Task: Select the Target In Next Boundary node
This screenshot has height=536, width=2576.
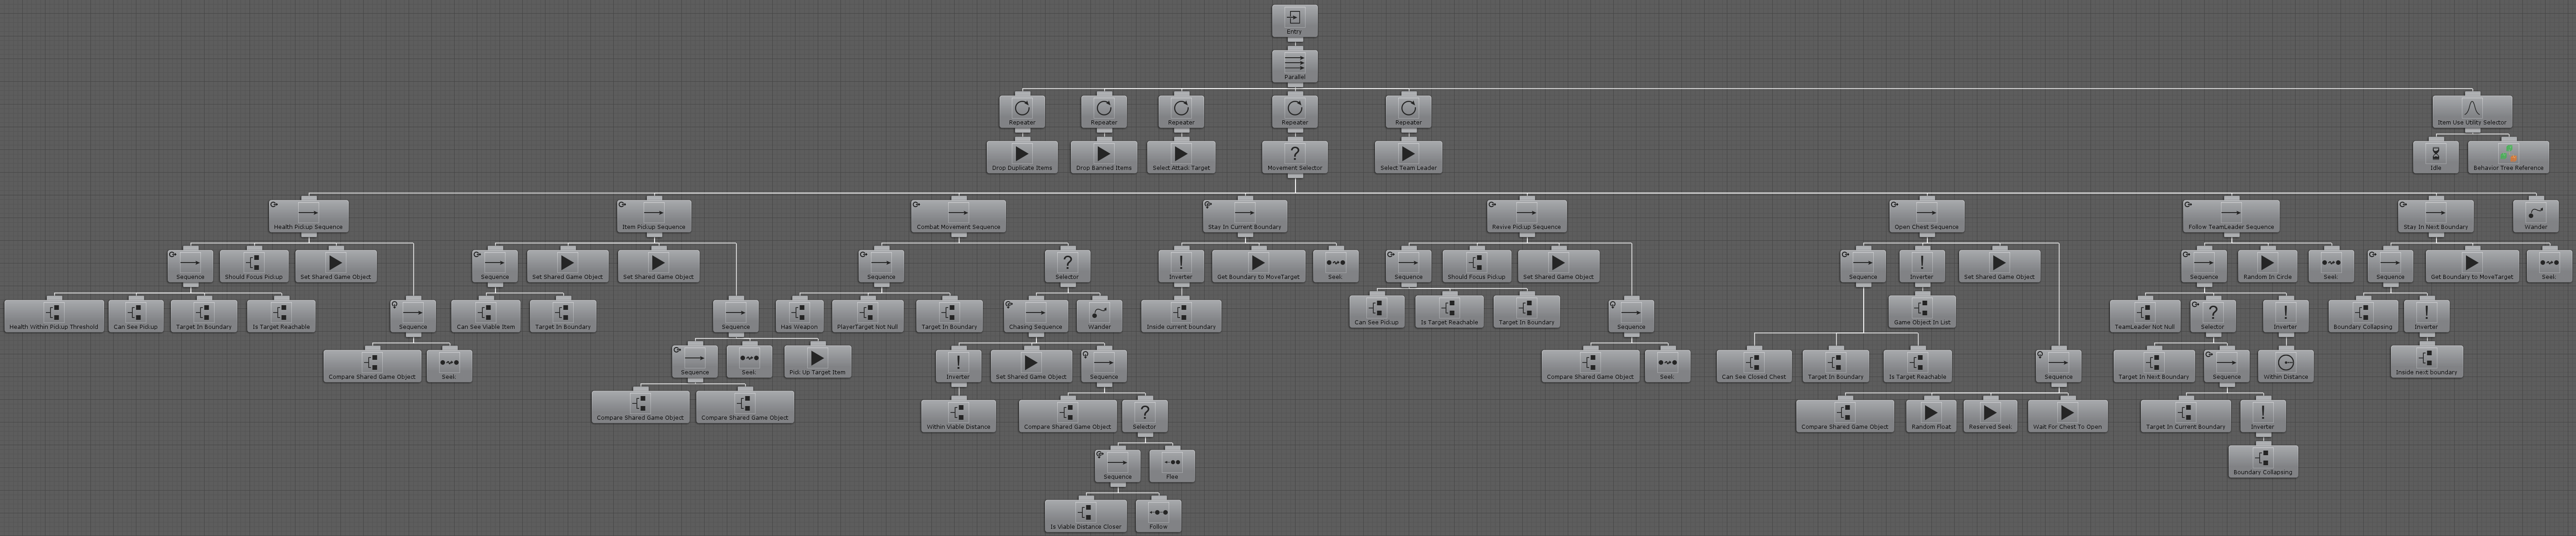Action: 2154,366
